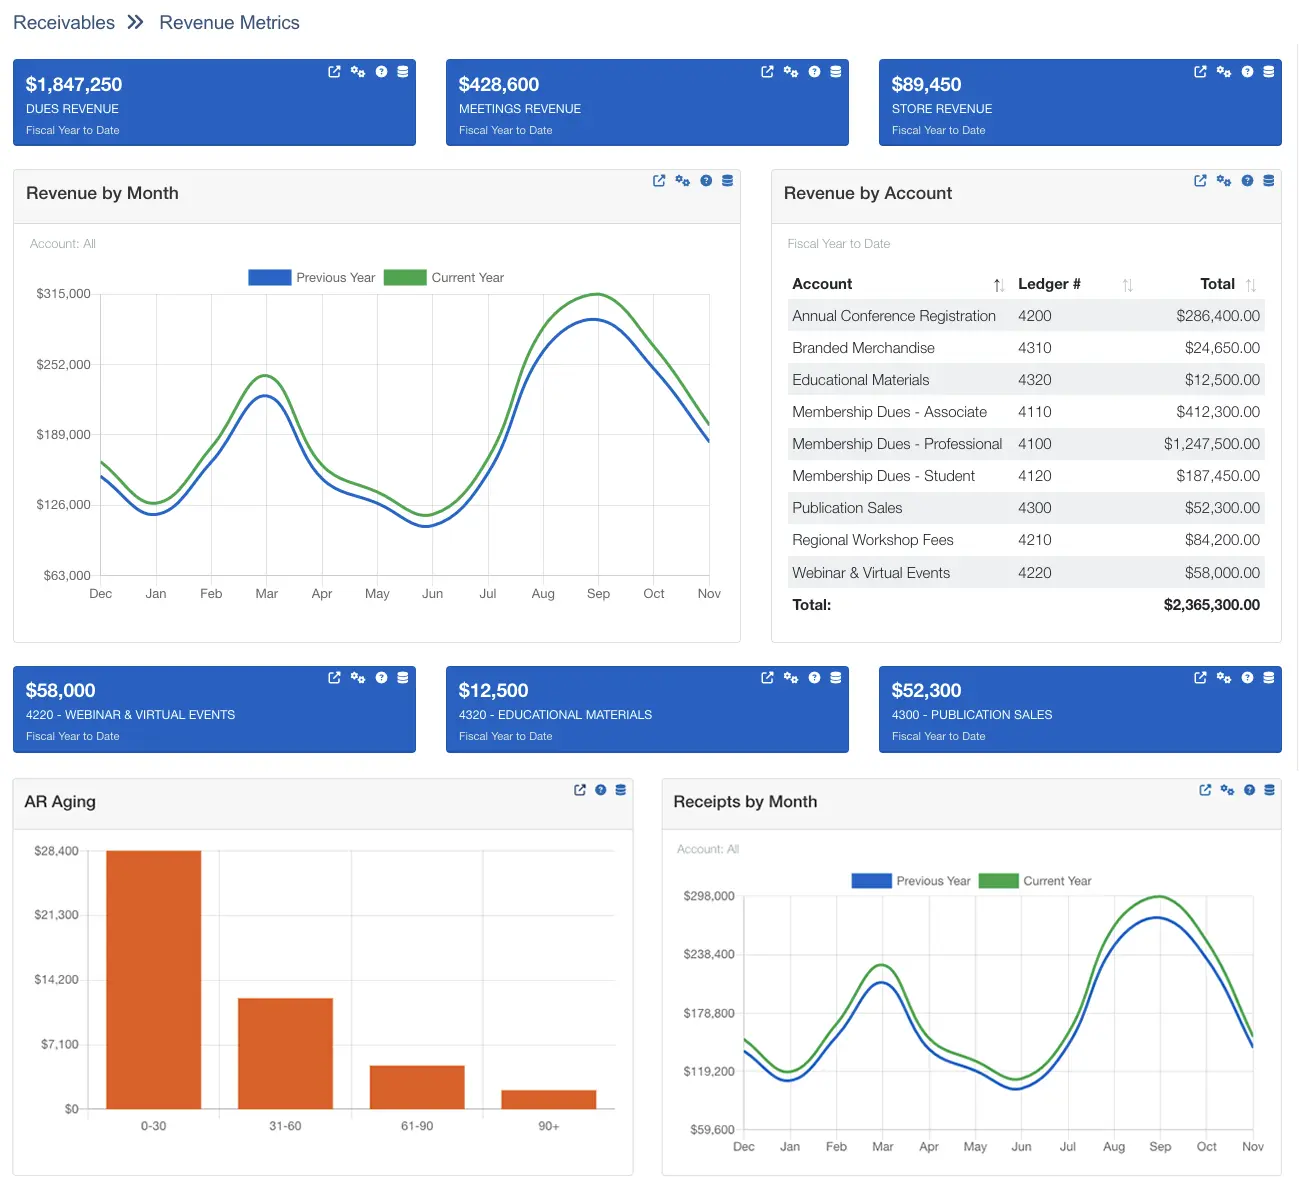This screenshot has height=1191, width=1299.
Task: Select Revenue Metrics in the breadcrumb
Action: point(229,22)
